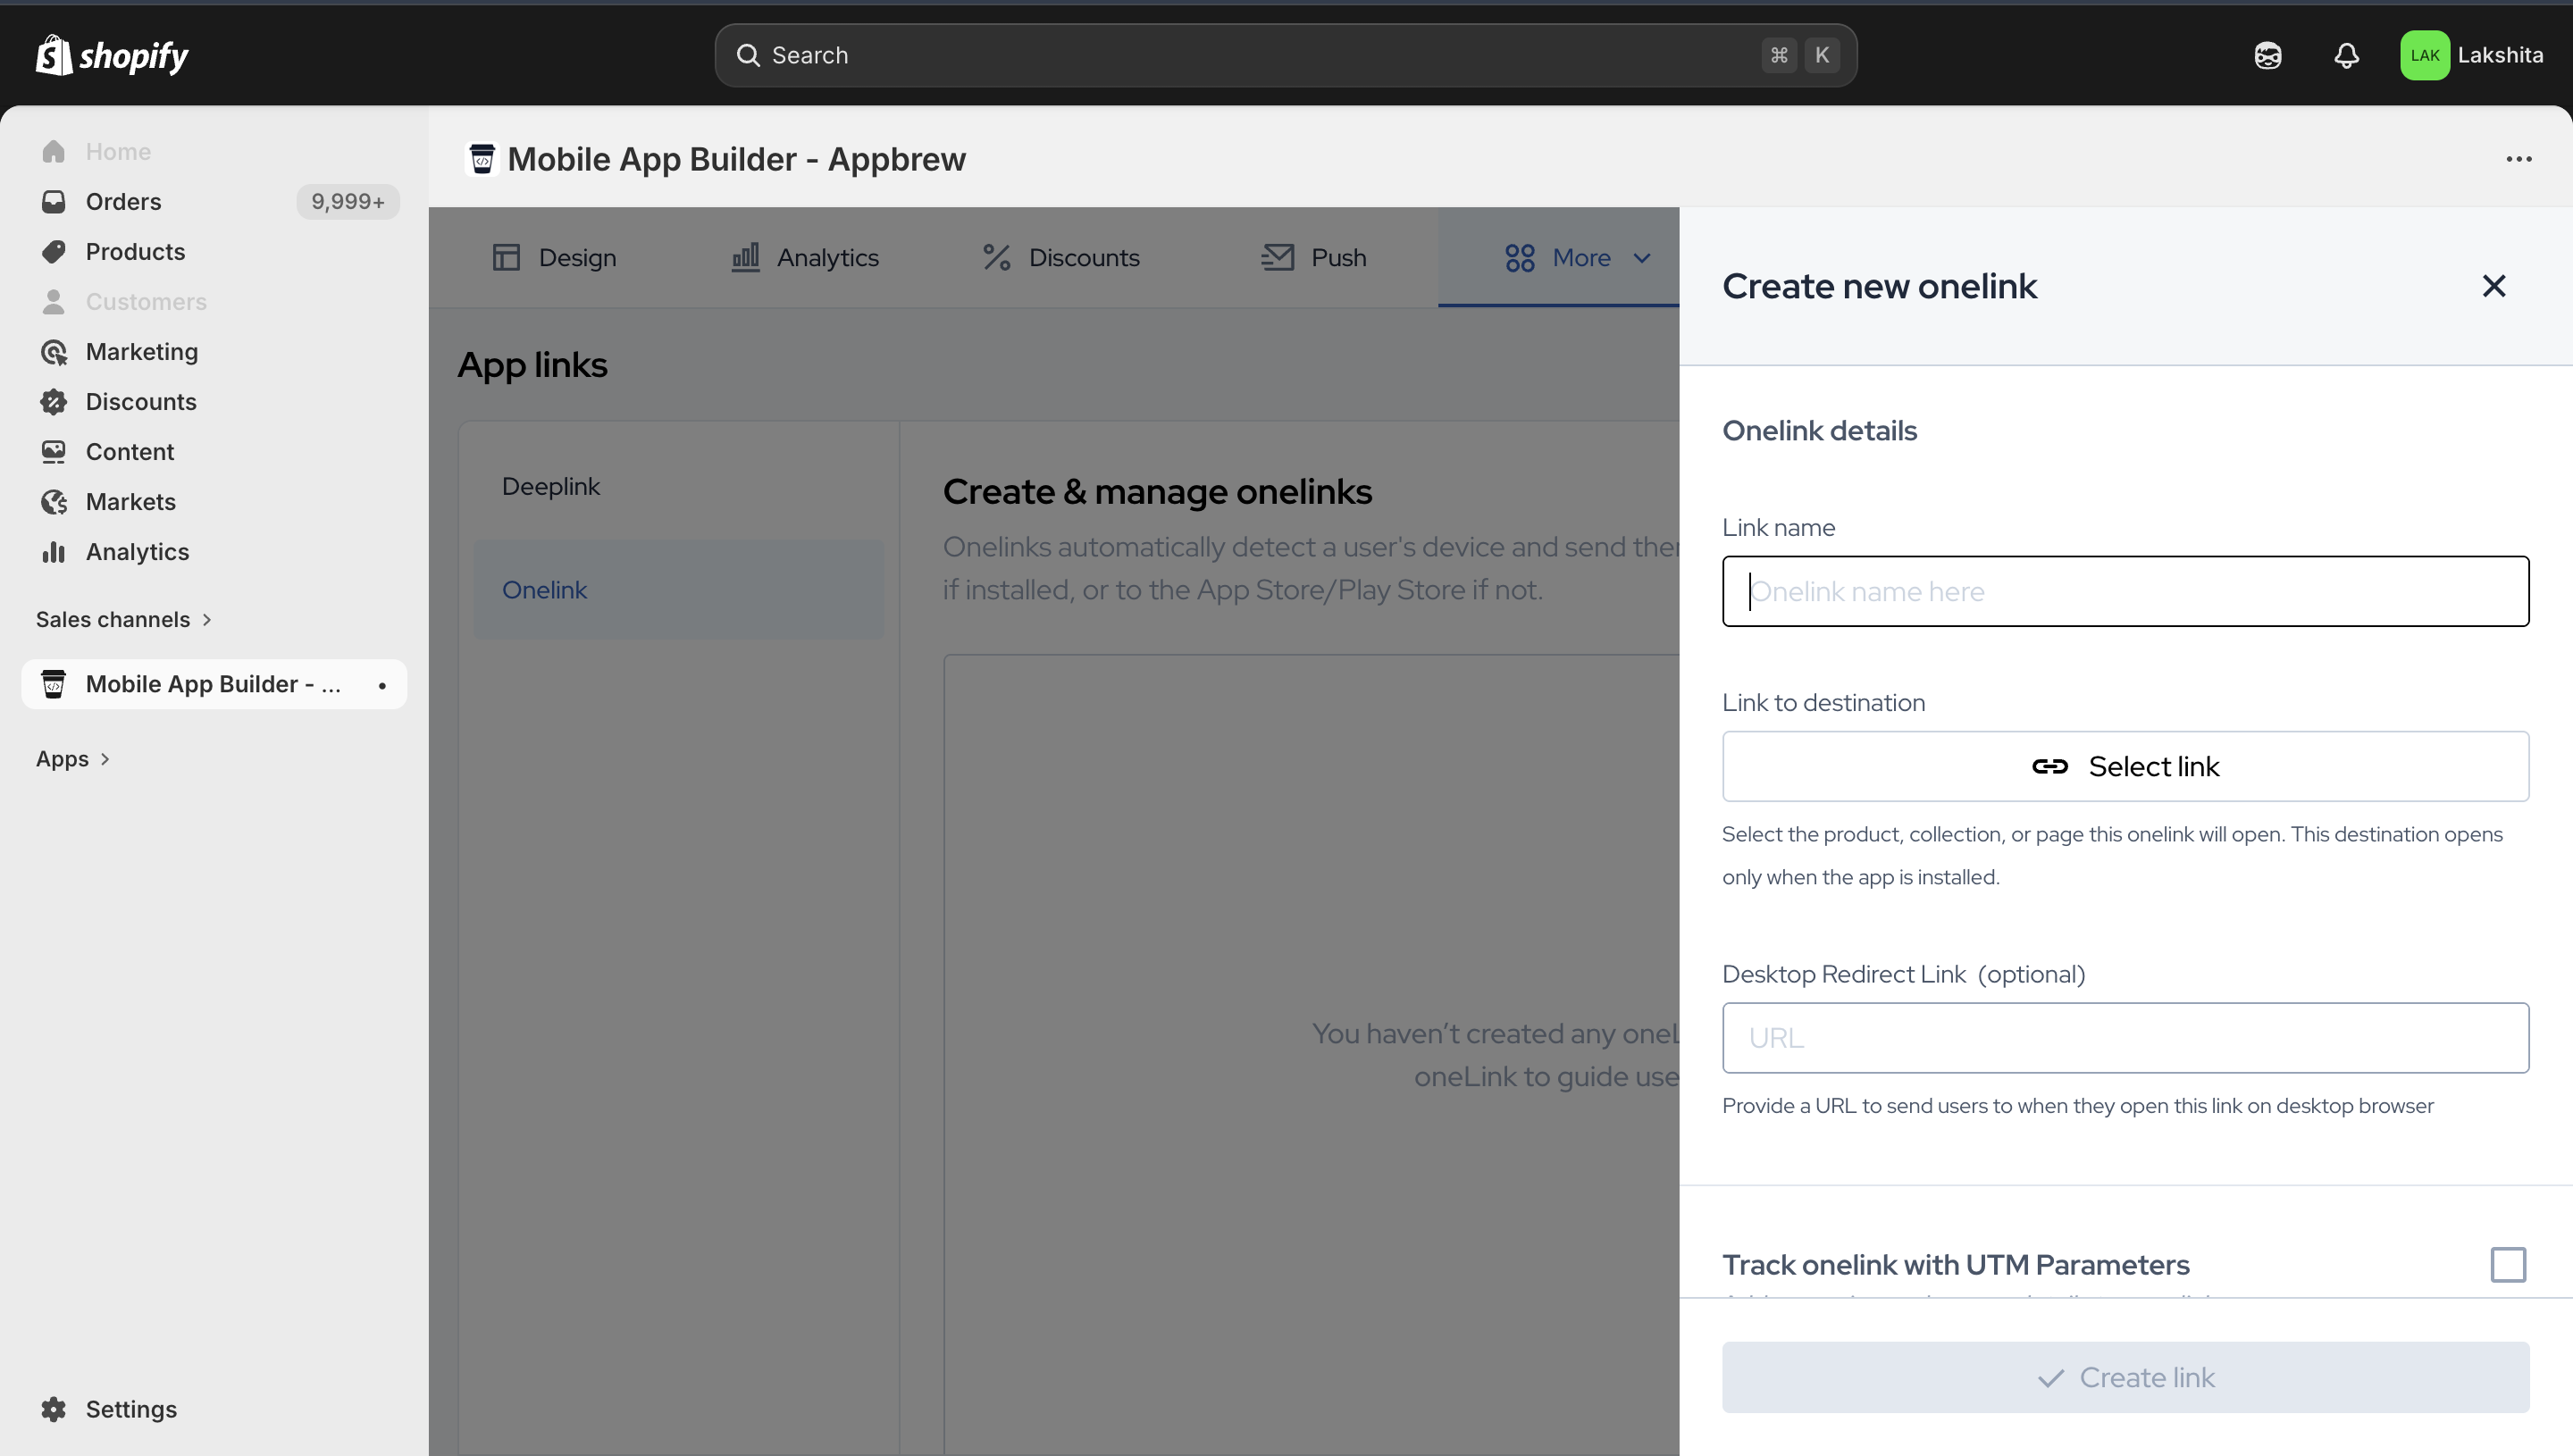Open the LAK account avatar
The image size is (2573, 1456).
coord(2424,55)
